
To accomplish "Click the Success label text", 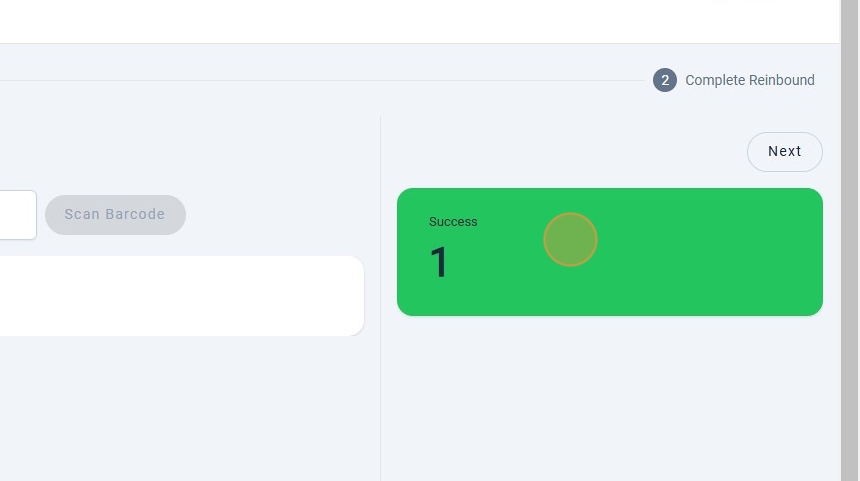I will click(453, 222).
